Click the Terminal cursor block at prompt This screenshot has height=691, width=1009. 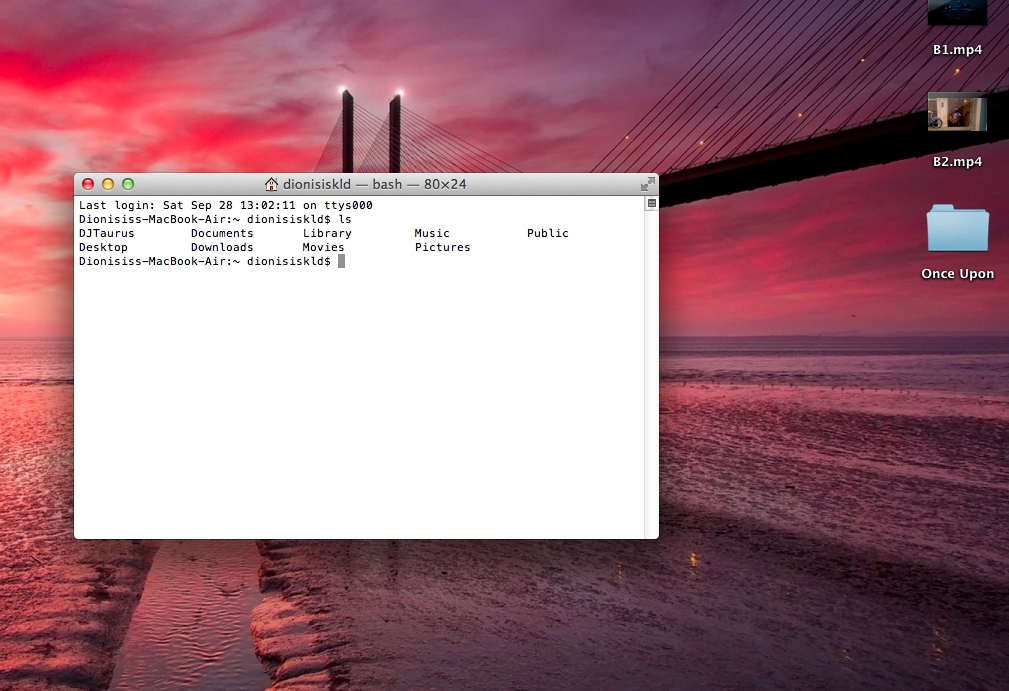click(x=342, y=261)
